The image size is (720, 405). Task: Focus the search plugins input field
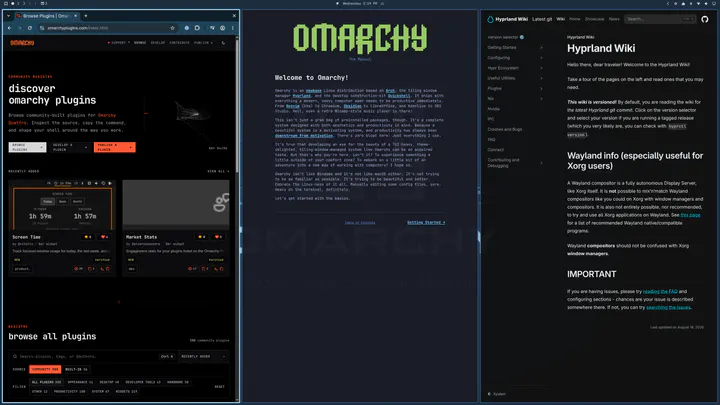tap(92, 356)
